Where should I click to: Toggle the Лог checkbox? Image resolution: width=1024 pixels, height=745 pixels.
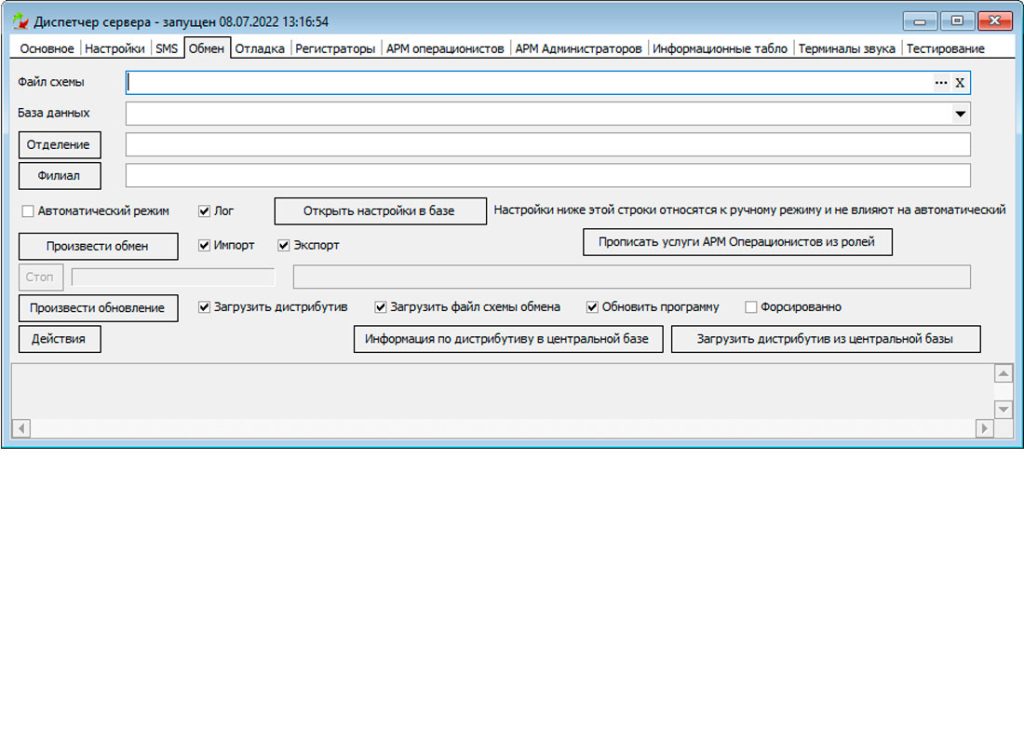(204, 211)
